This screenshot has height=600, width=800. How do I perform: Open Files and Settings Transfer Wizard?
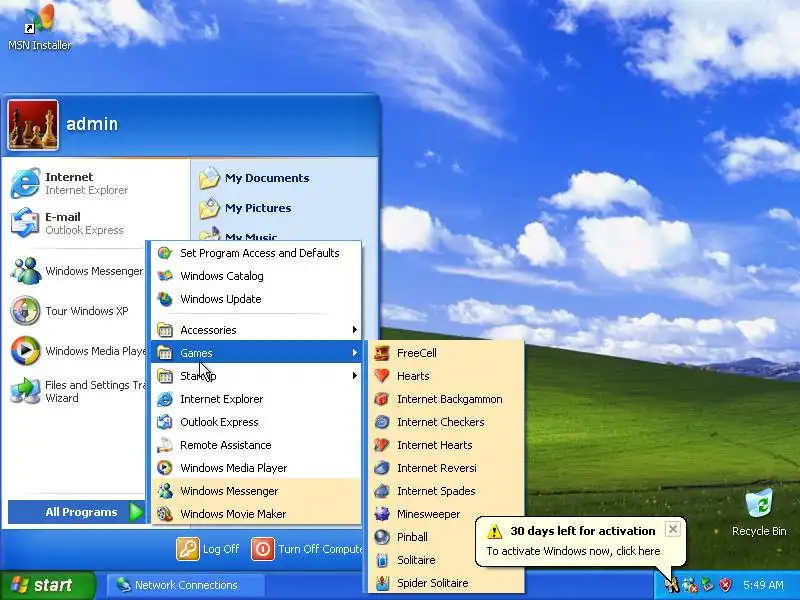77,391
